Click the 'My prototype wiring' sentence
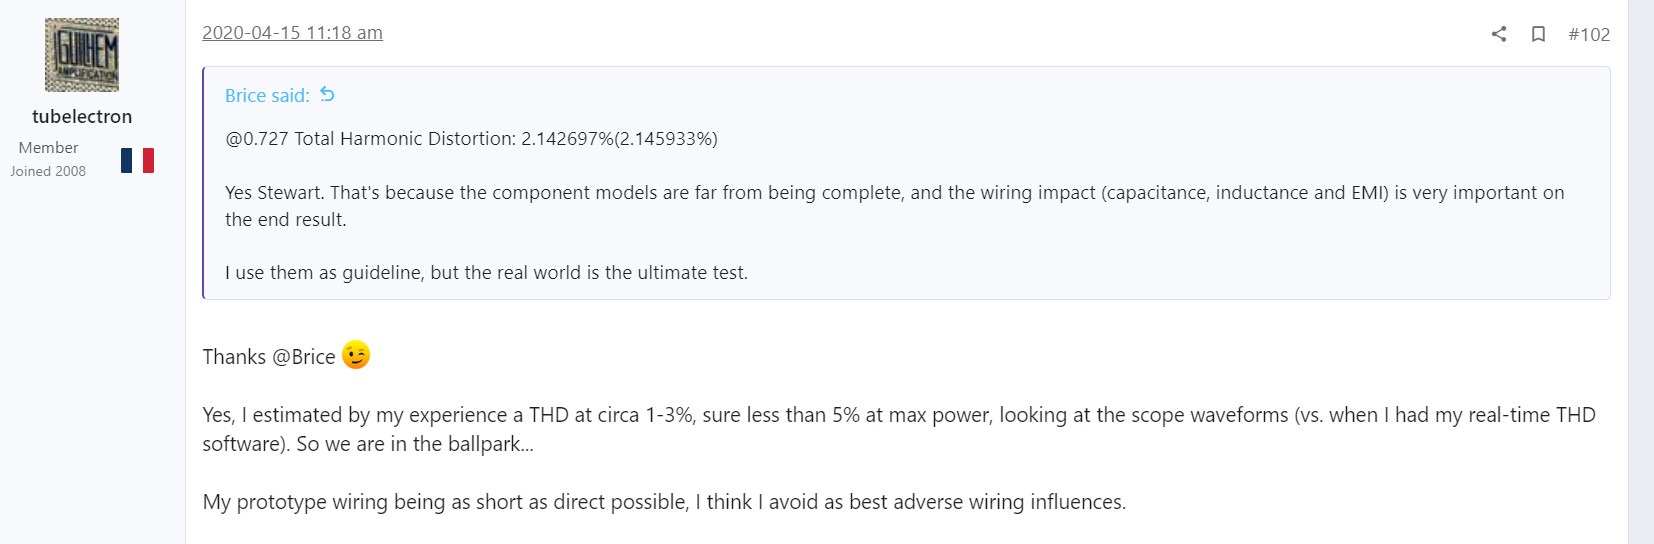Image resolution: width=1654 pixels, height=544 pixels. coord(664,502)
